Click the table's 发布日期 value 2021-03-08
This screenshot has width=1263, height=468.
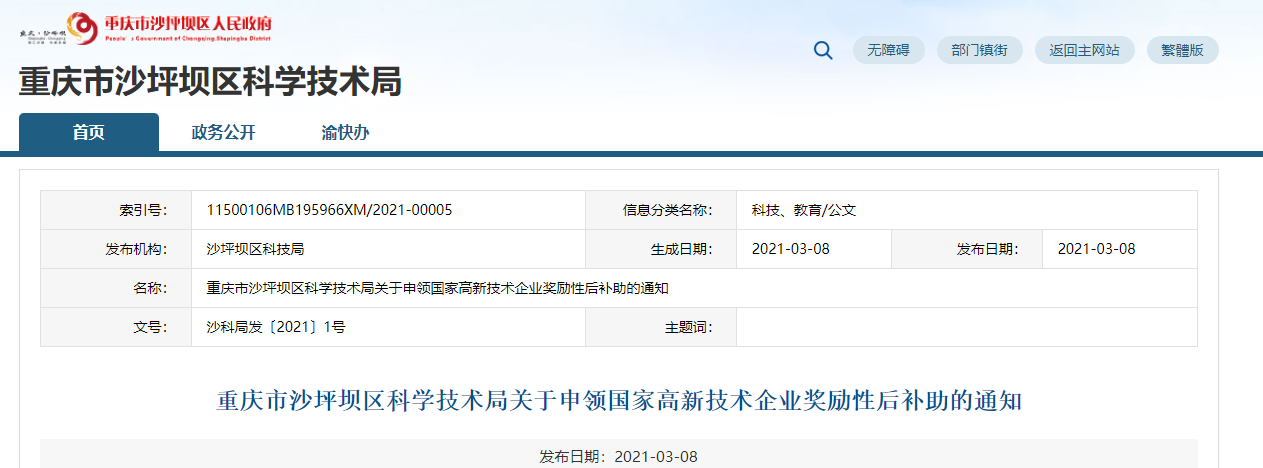(1096, 249)
